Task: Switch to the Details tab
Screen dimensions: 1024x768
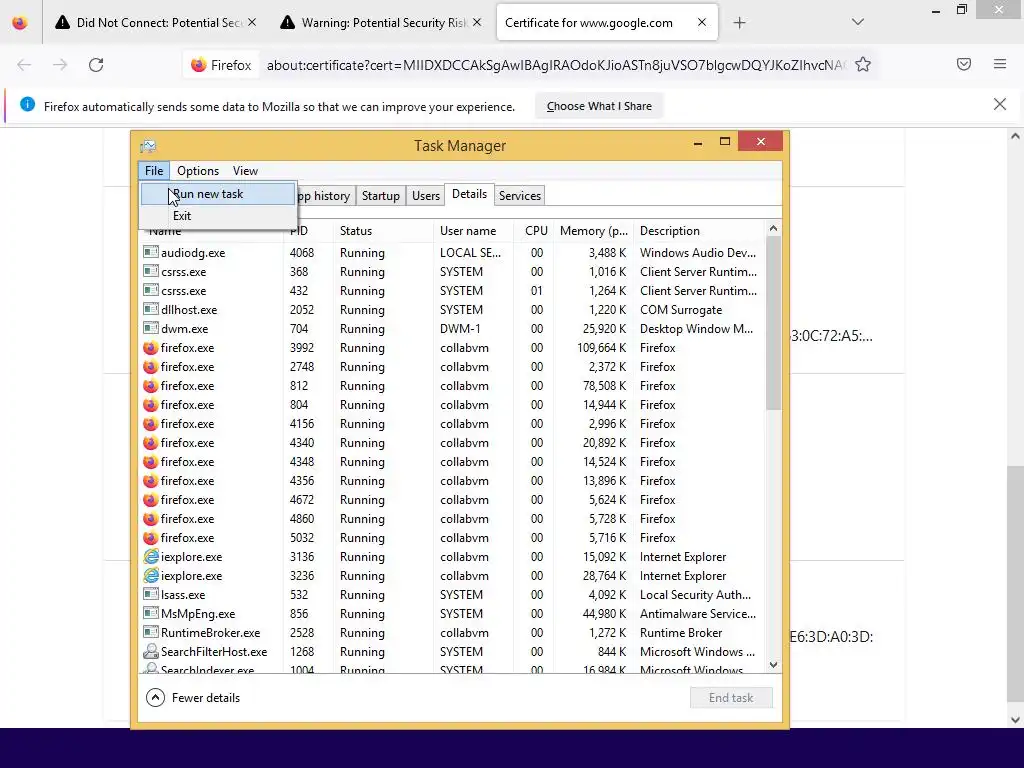Action: click(x=470, y=195)
